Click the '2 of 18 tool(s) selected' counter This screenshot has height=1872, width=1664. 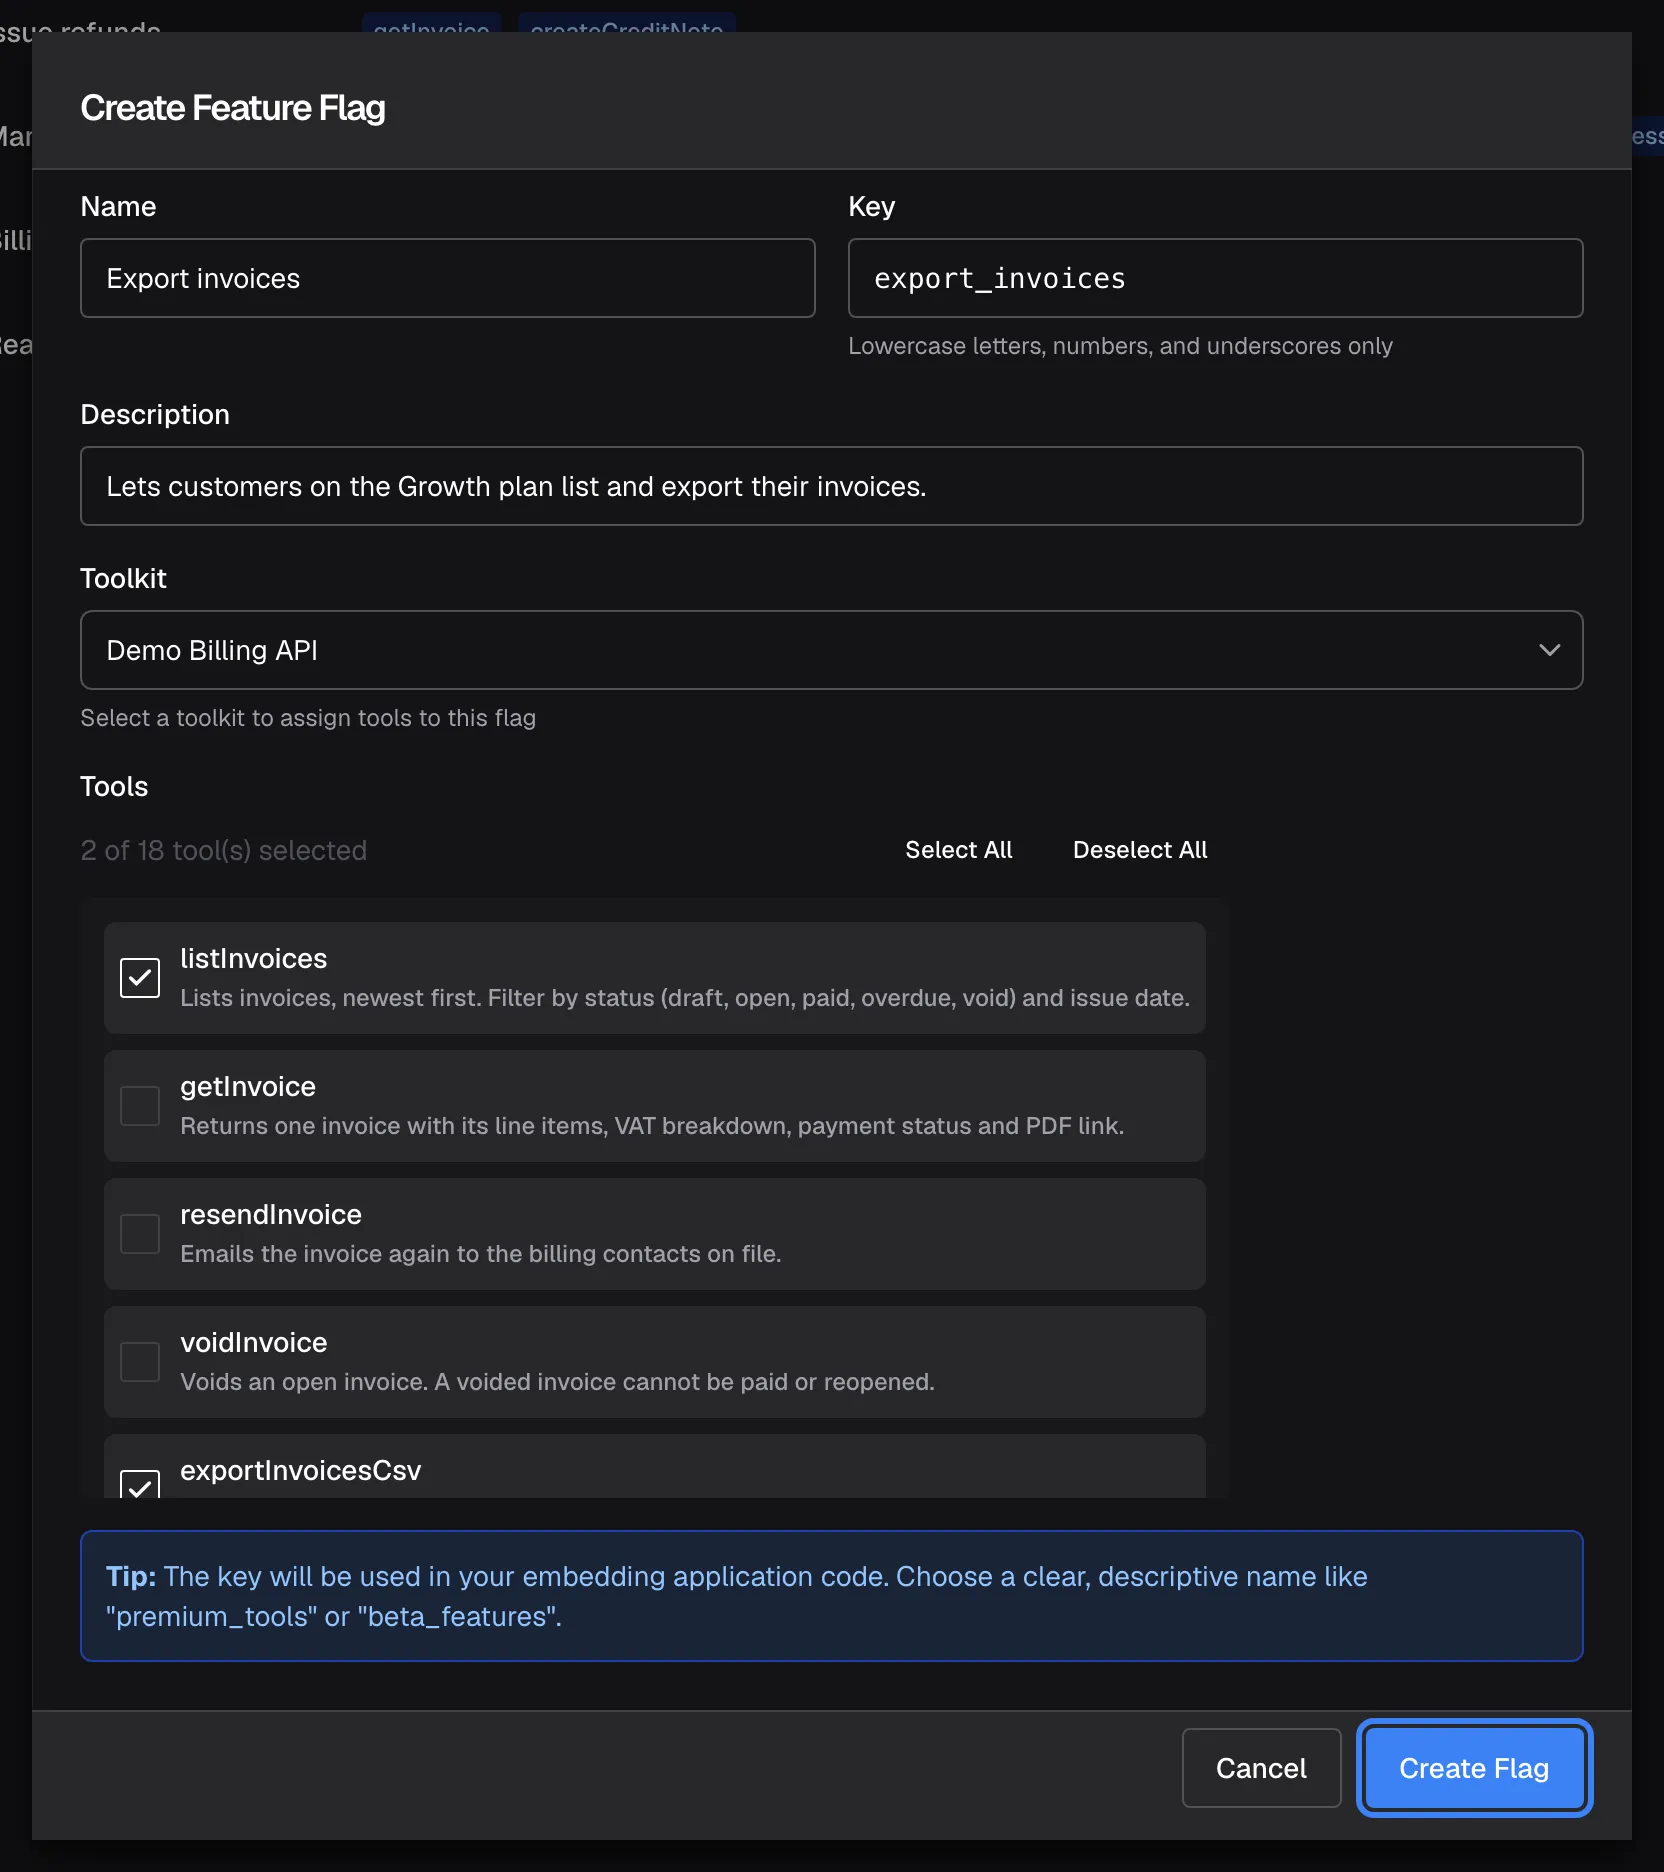click(224, 850)
